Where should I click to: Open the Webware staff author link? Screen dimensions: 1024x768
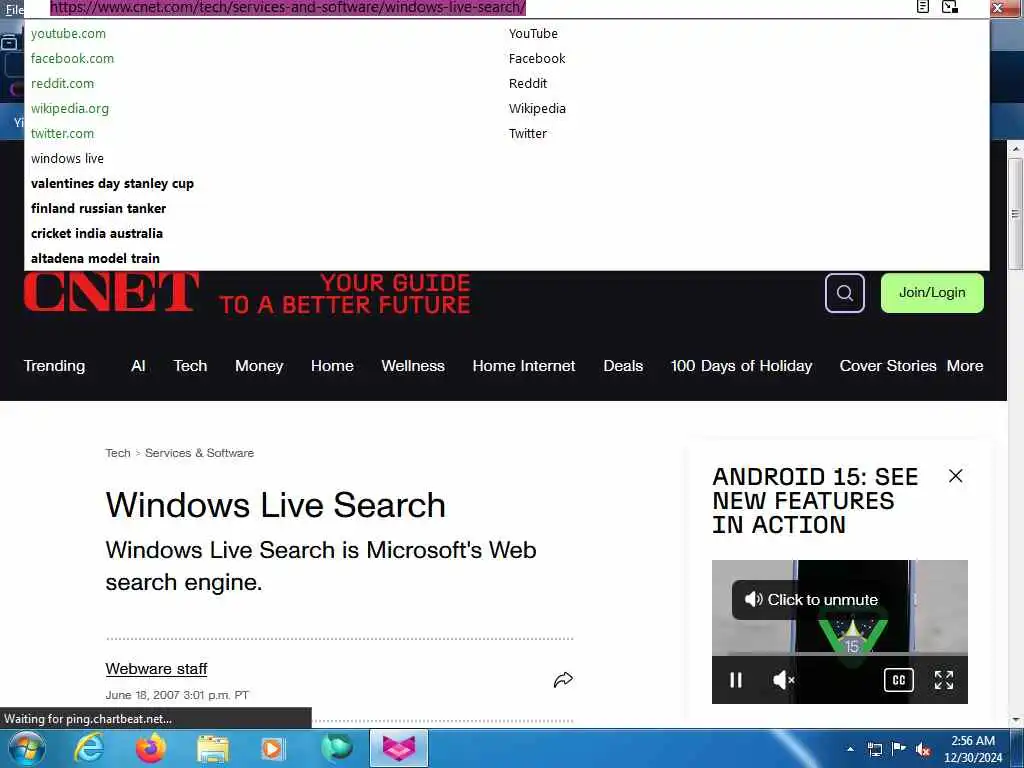[x=156, y=669]
